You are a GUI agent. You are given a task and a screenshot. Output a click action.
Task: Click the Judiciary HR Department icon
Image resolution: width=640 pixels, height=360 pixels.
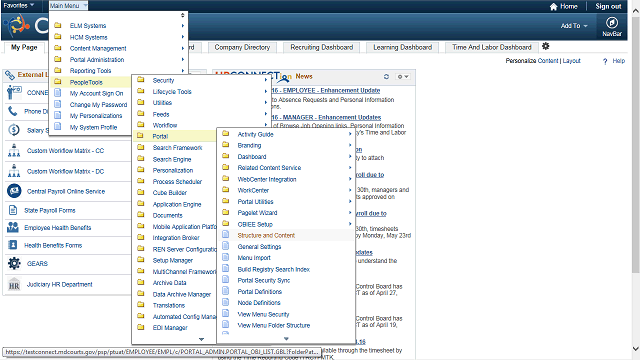coord(14,284)
